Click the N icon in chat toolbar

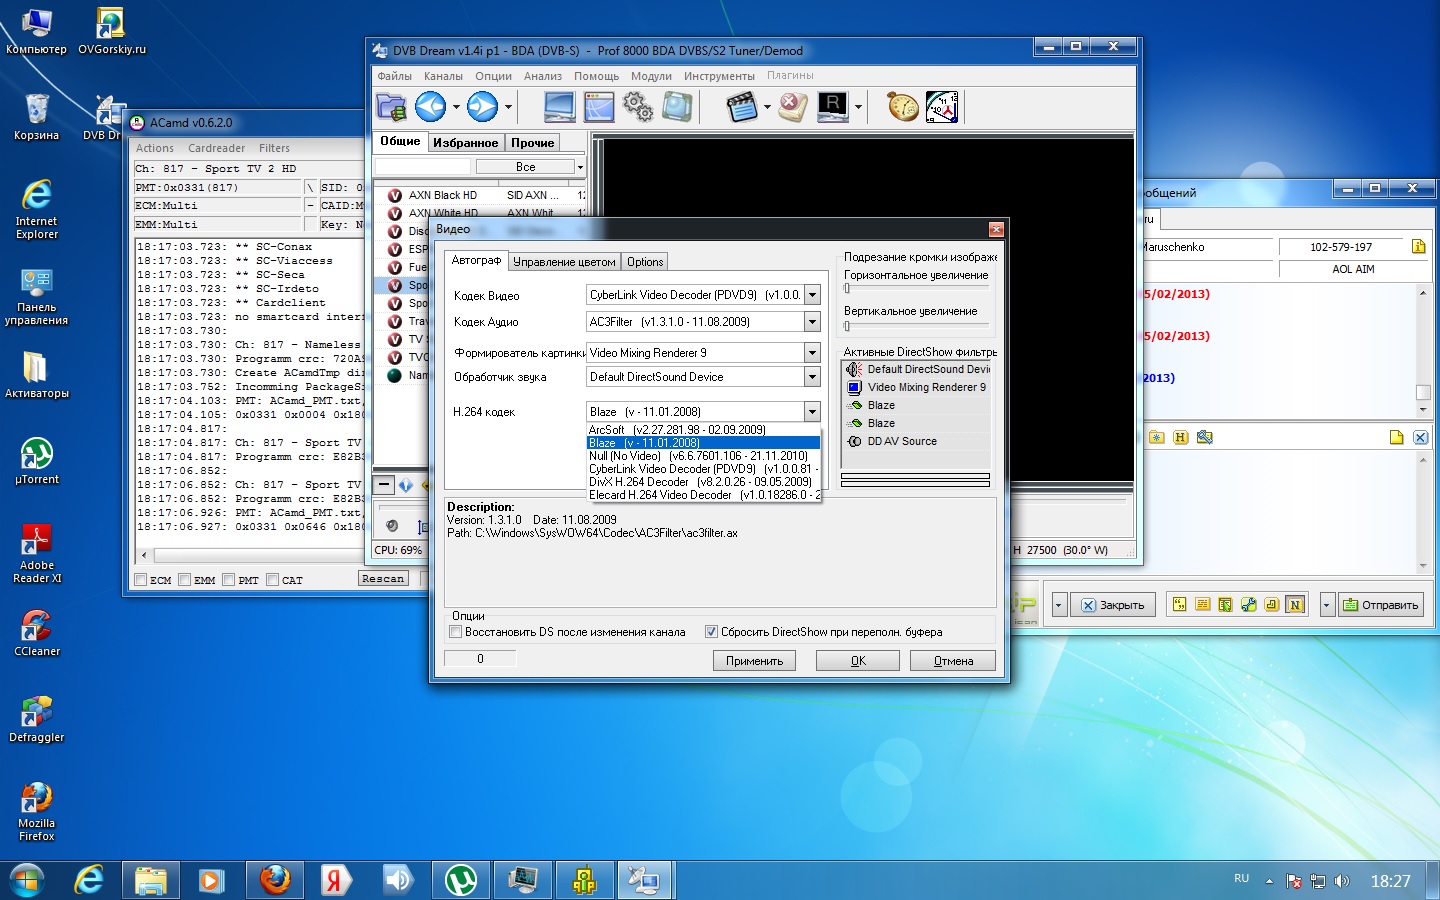coord(1295,604)
